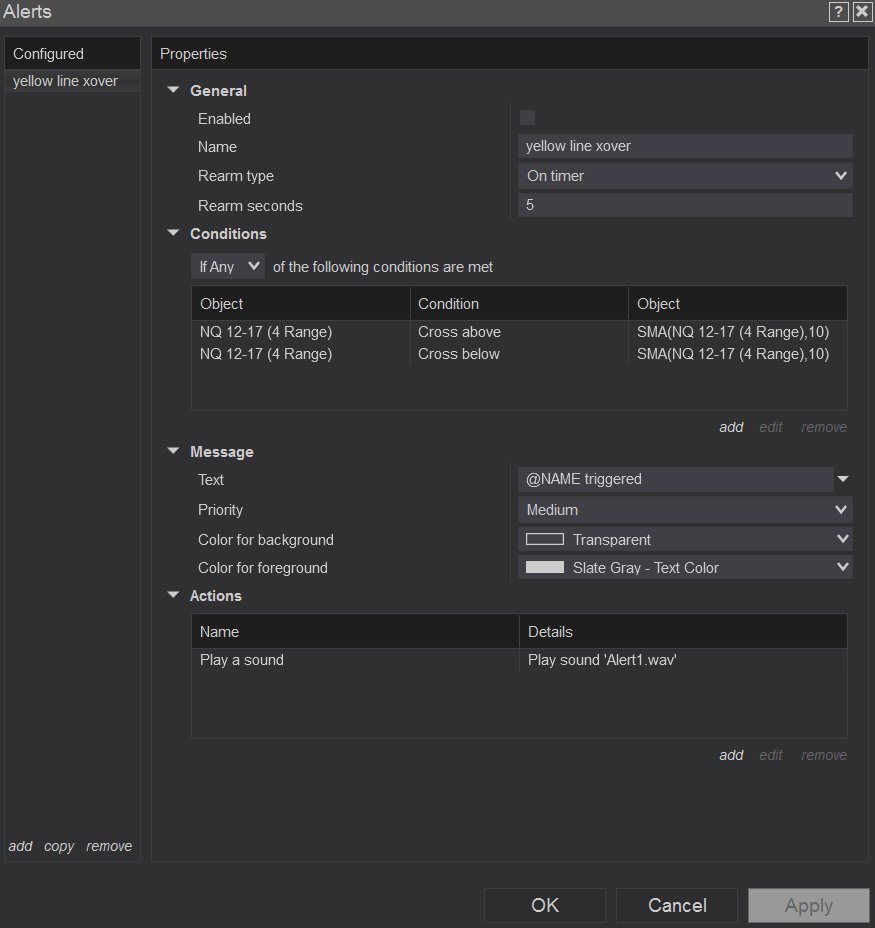Collapse the General section
875x928 pixels.
[173, 90]
